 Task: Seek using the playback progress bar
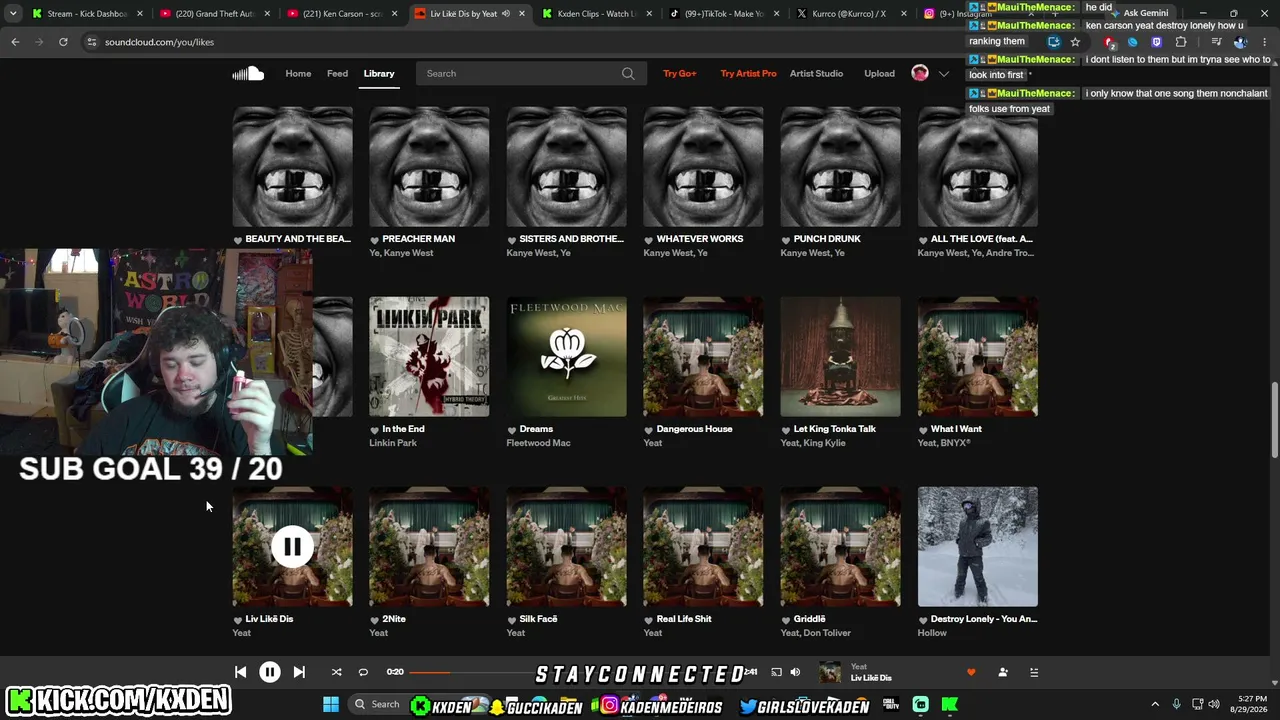pyautogui.click(x=576, y=672)
